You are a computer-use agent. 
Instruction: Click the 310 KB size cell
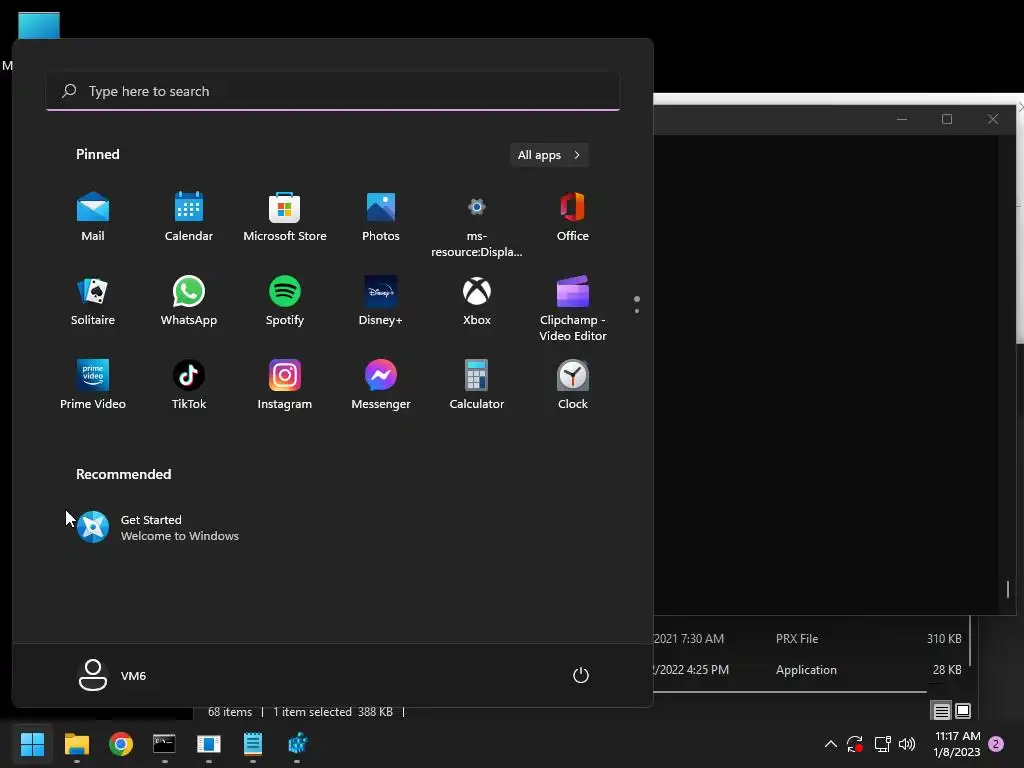coord(944,639)
